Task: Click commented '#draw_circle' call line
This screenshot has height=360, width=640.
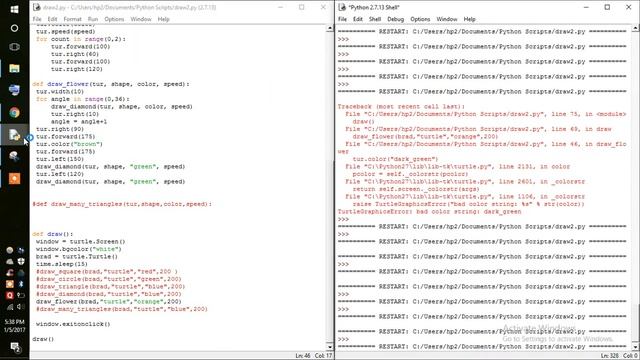Action: [x=109, y=279]
